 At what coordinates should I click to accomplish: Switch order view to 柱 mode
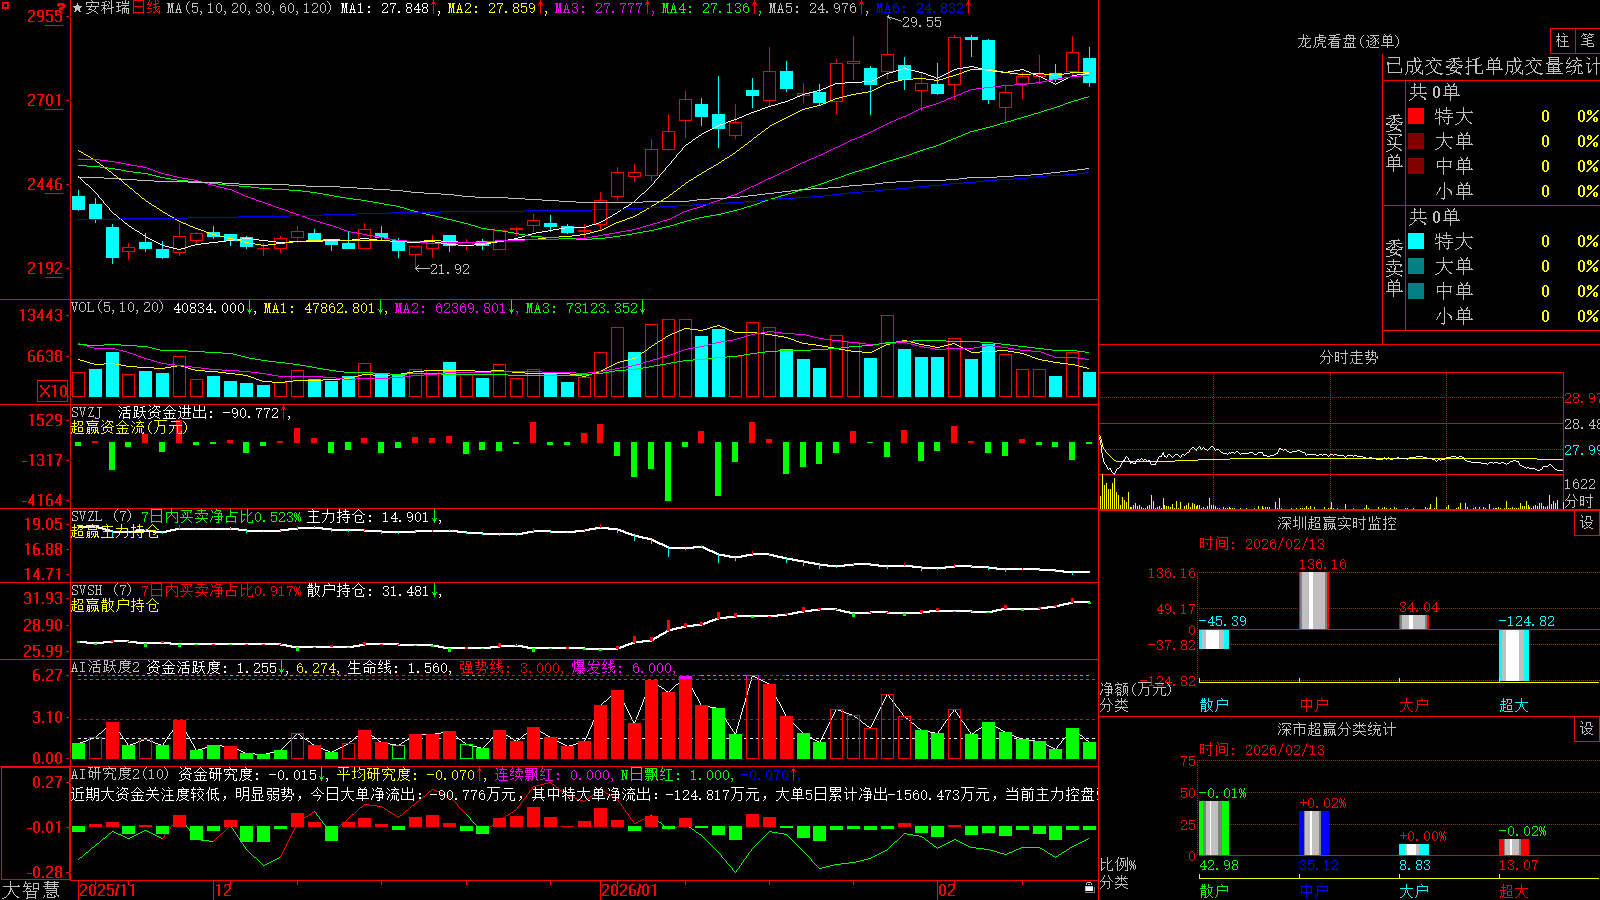point(1562,40)
